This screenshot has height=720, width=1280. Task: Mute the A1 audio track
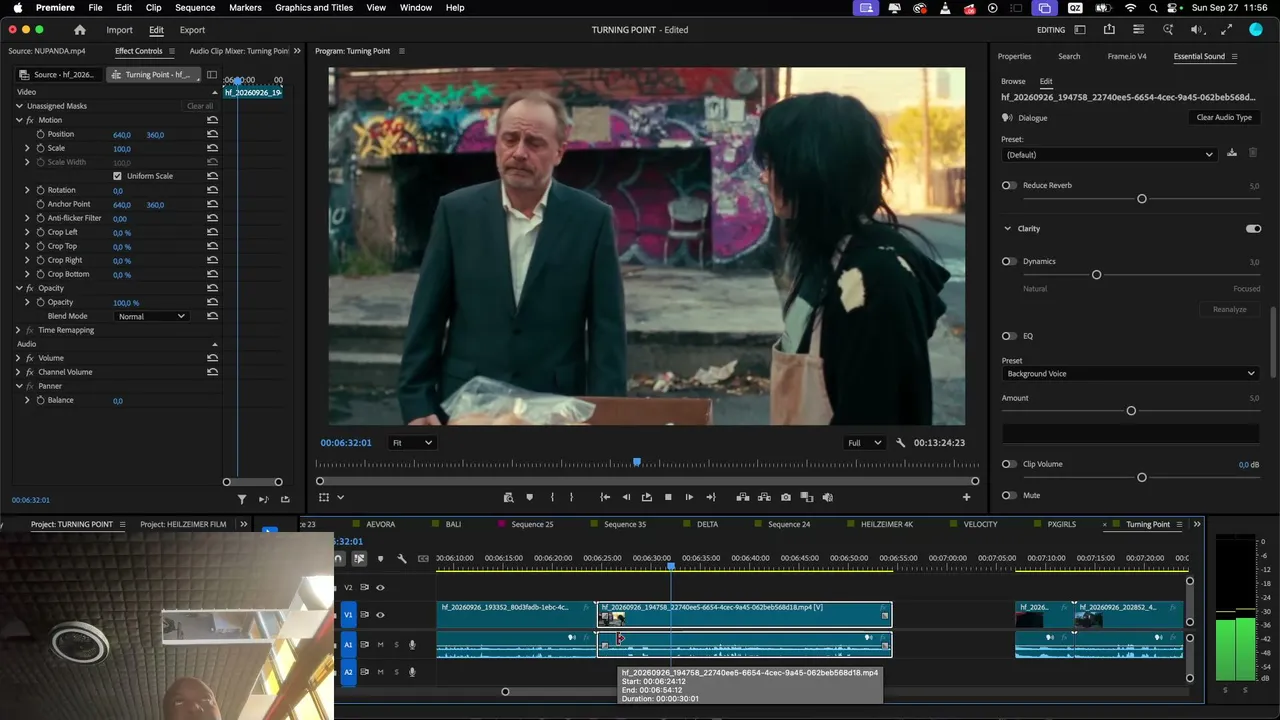pyautogui.click(x=380, y=645)
